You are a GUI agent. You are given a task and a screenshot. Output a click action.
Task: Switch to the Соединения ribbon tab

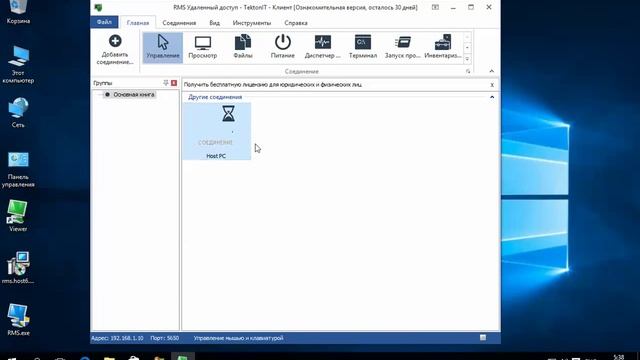pyautogui.click(x=179, y=23)
